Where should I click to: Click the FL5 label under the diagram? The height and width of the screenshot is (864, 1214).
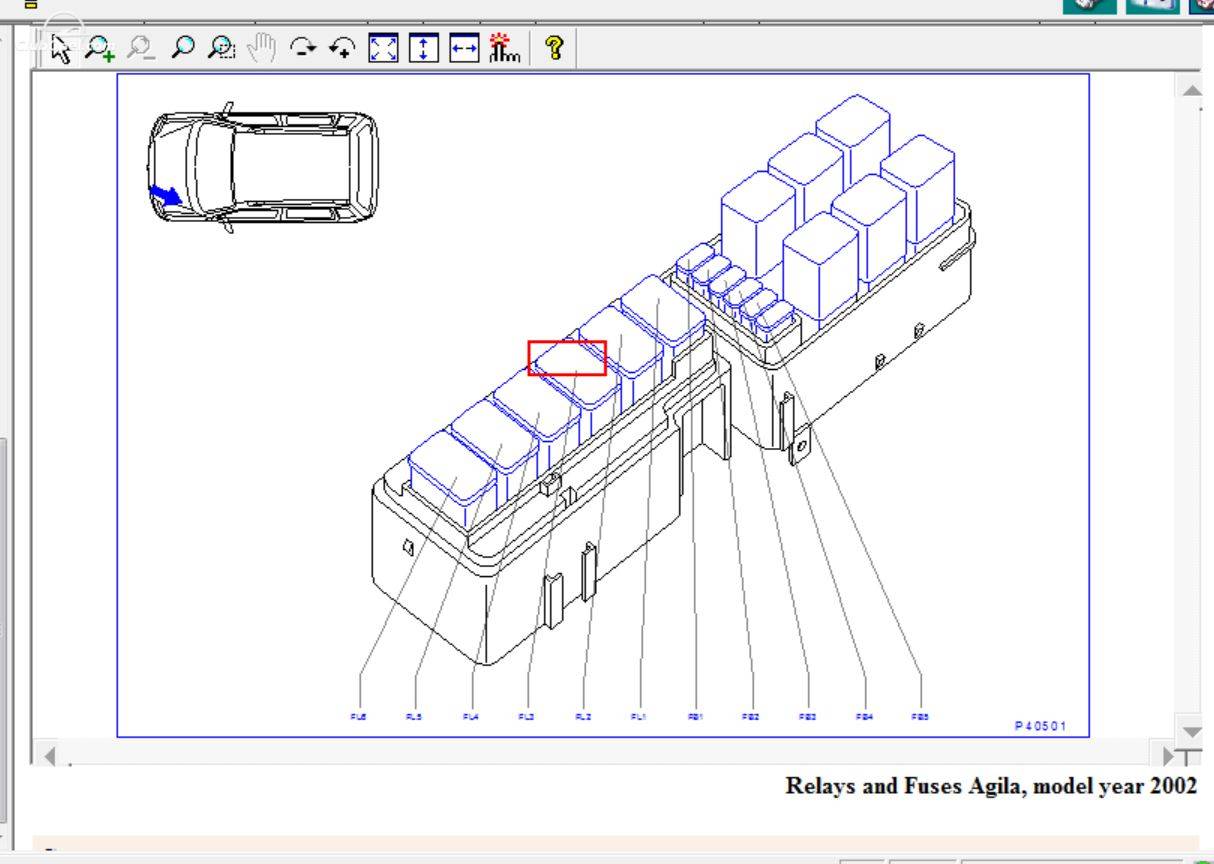pos(414,717)
